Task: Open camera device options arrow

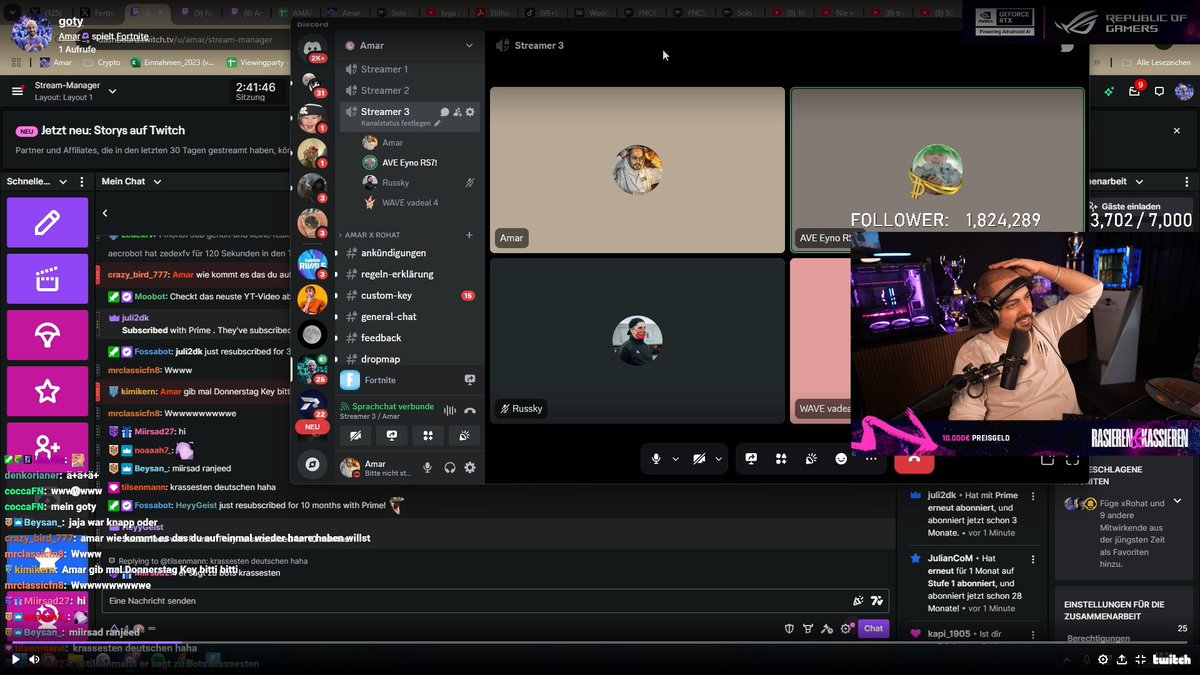Action: pyautogui.click(x=718, y=459)
